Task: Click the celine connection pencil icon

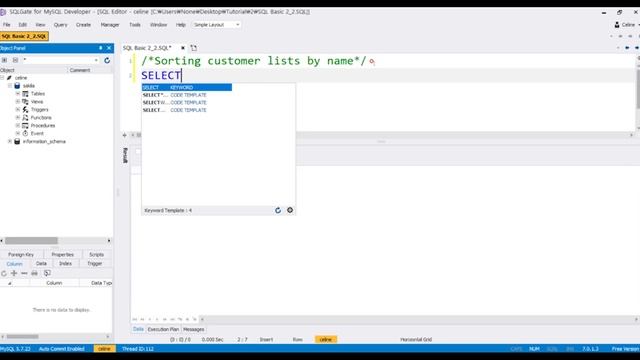Action: (x=9, y=78)
